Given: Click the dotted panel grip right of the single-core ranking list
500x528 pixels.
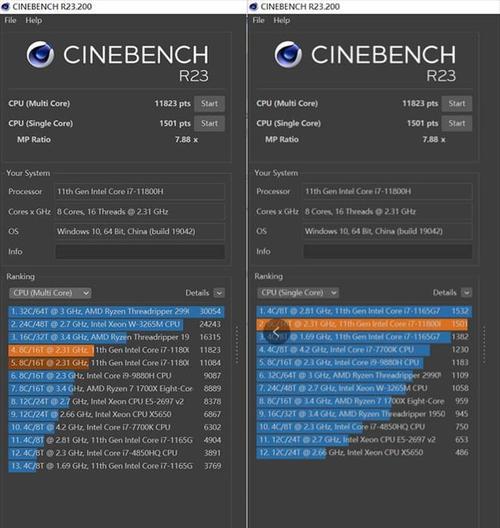Looking at the screenshot, I should coord(484,344).
